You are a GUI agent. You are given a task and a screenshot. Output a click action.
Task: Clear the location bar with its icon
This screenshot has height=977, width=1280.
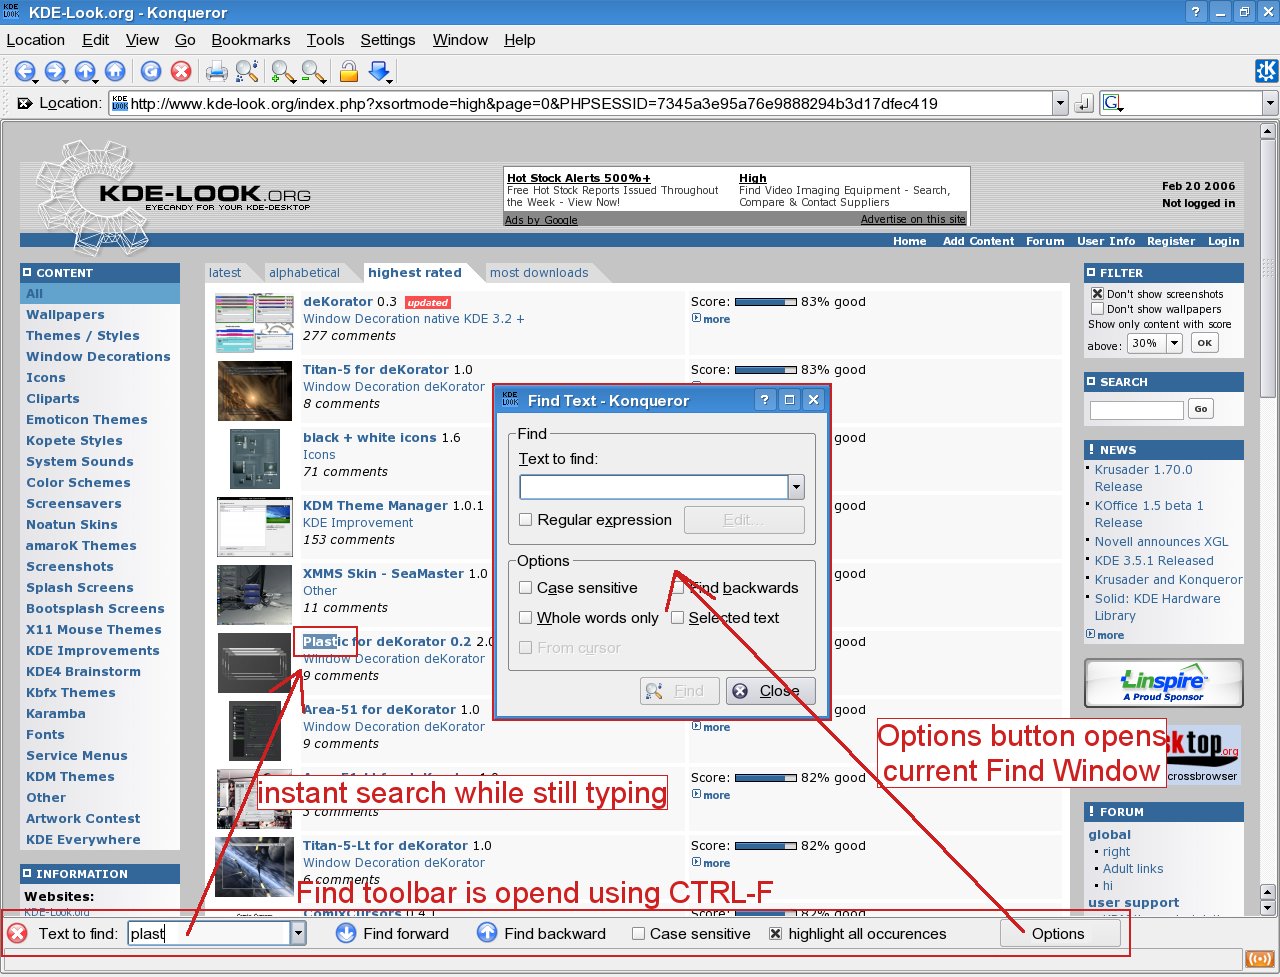[25, 103]
